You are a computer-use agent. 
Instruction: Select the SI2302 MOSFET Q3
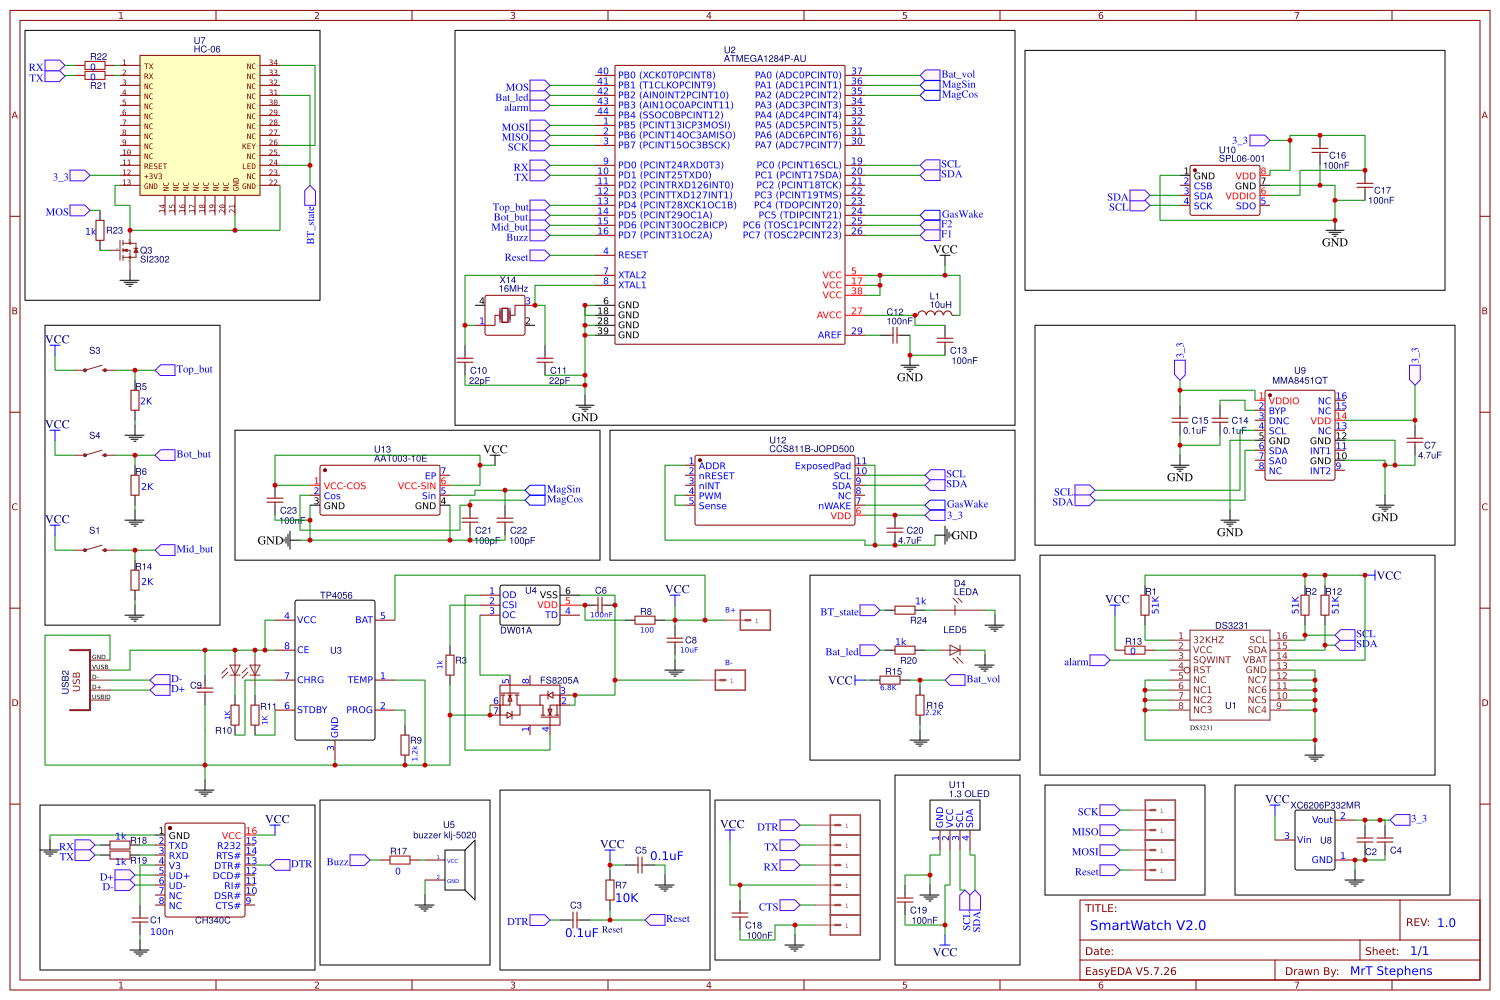click(x=130, y=250)
